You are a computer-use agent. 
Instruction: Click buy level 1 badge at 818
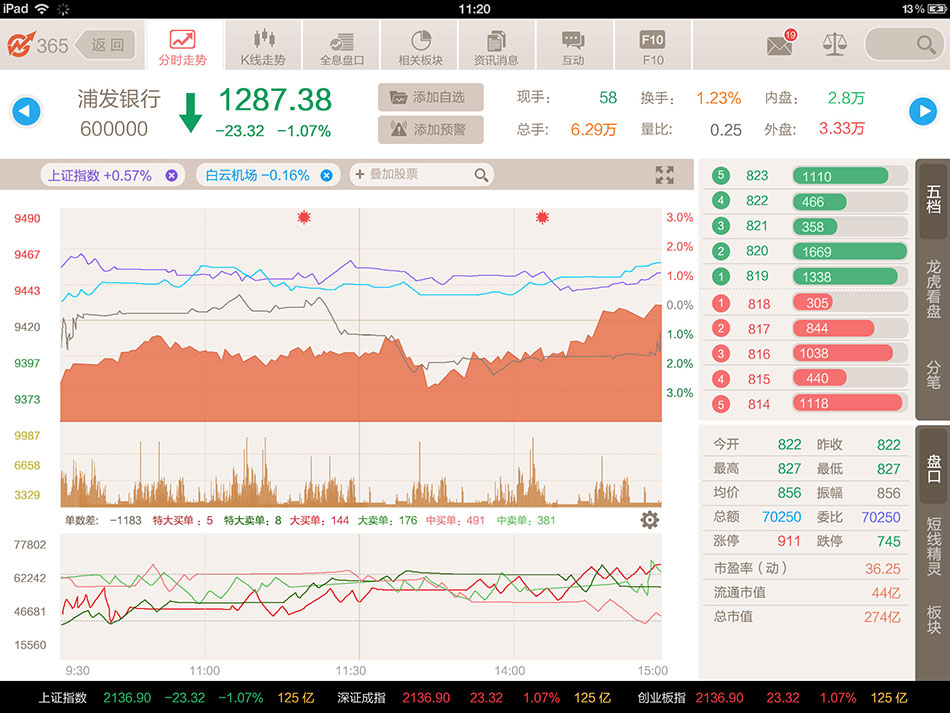[720, 303]
